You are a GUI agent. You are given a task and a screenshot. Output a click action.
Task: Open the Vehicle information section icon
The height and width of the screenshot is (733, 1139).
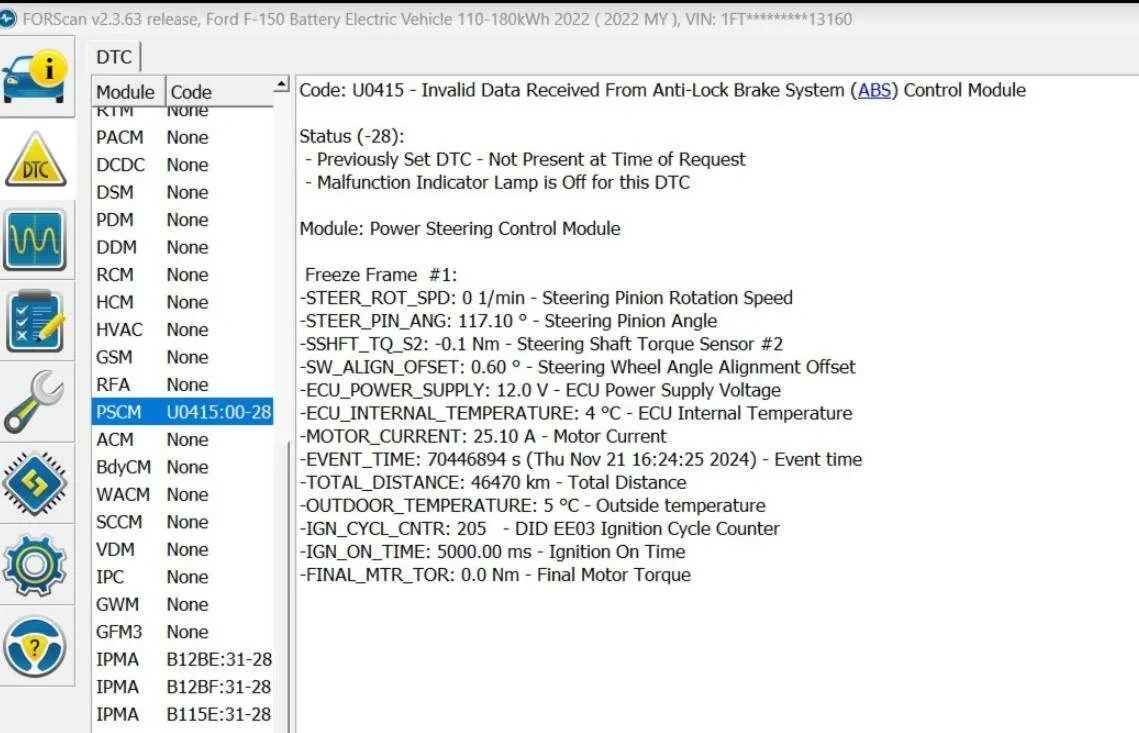pyautogui.click(x=35, y=77)
